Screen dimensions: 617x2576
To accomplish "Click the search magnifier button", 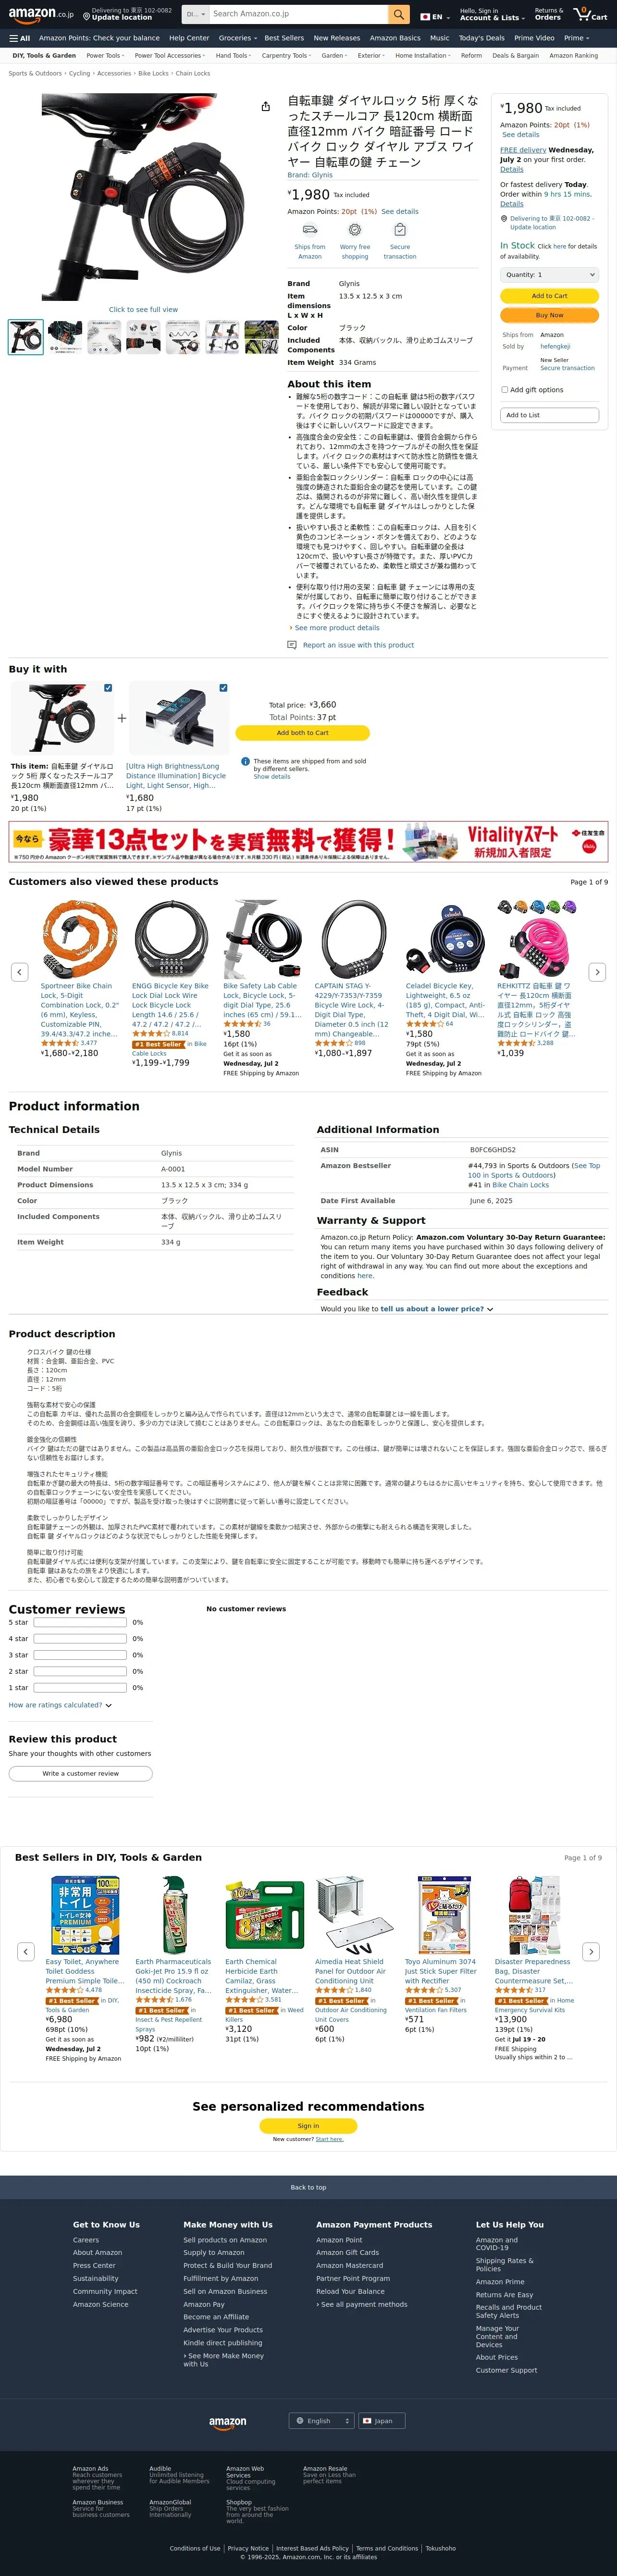I will pyautogui.click(x=399, y=14).
